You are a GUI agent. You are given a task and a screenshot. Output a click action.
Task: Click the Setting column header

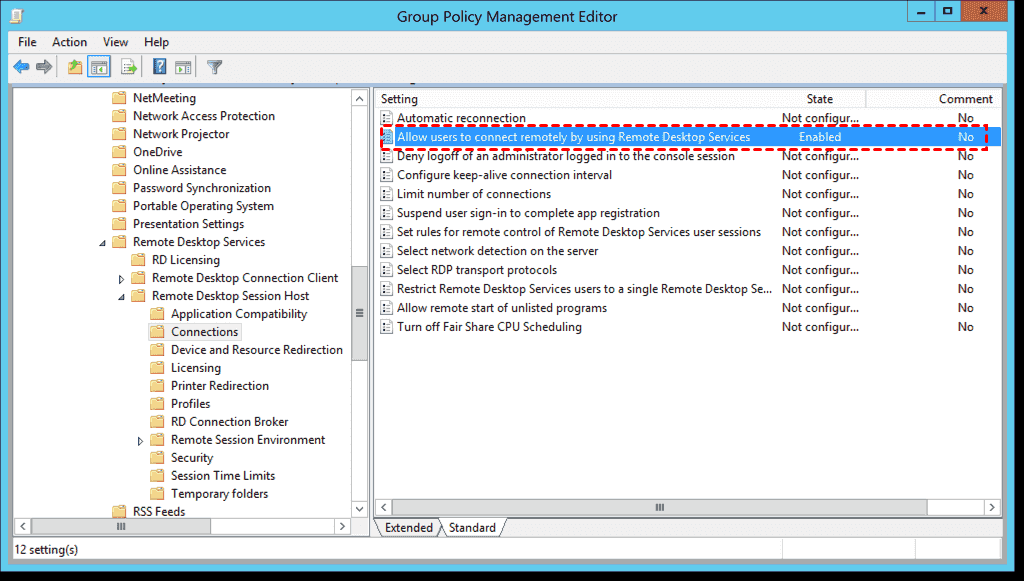tap(400, 99)
